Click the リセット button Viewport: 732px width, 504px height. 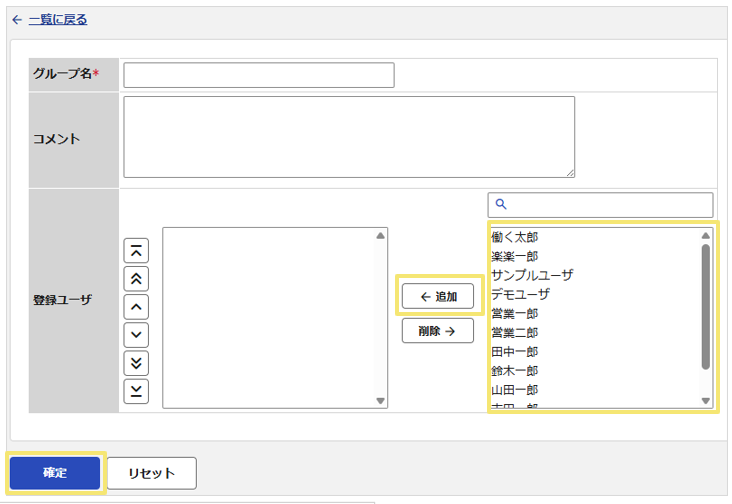pos(152,473)
